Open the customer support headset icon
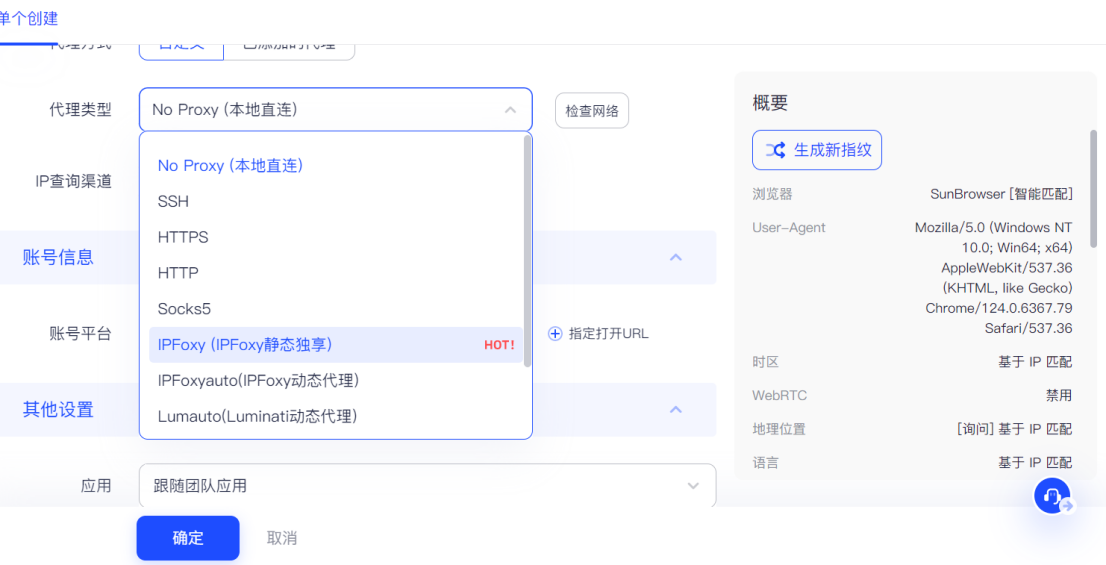This screenshot has width=1106, height=565. [1052, 496]
